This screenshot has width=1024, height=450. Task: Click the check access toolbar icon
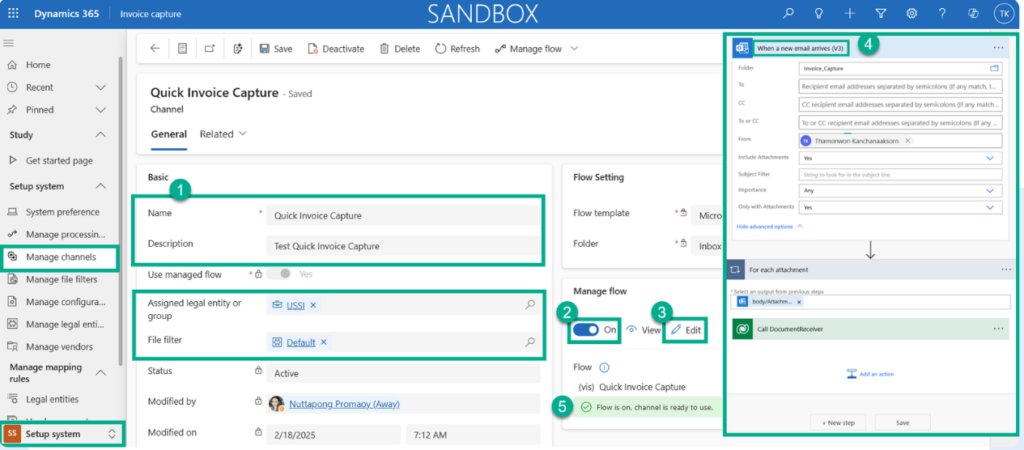238,48
